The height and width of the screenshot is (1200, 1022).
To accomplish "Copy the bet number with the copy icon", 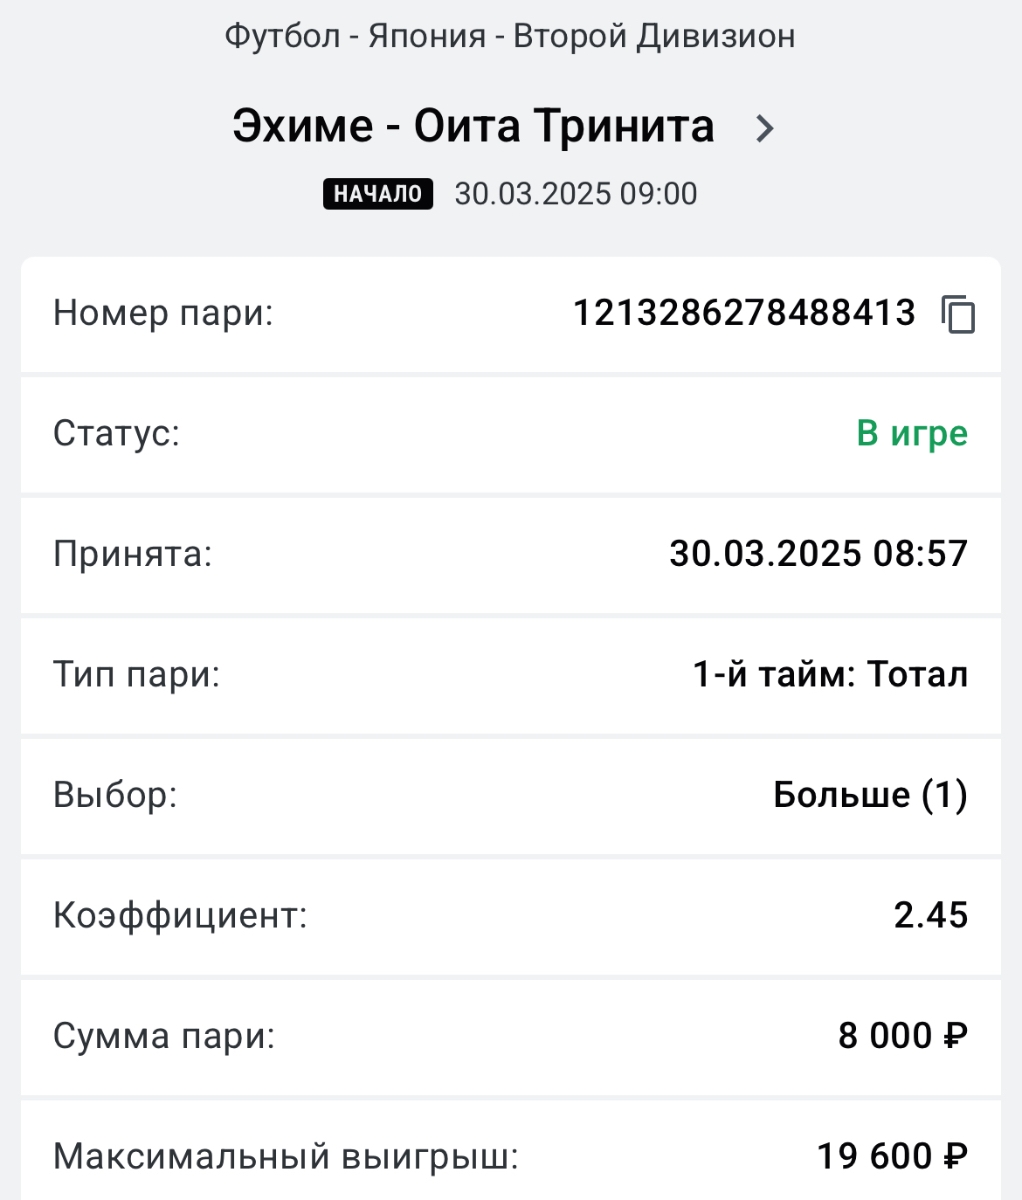I will 958,314.
